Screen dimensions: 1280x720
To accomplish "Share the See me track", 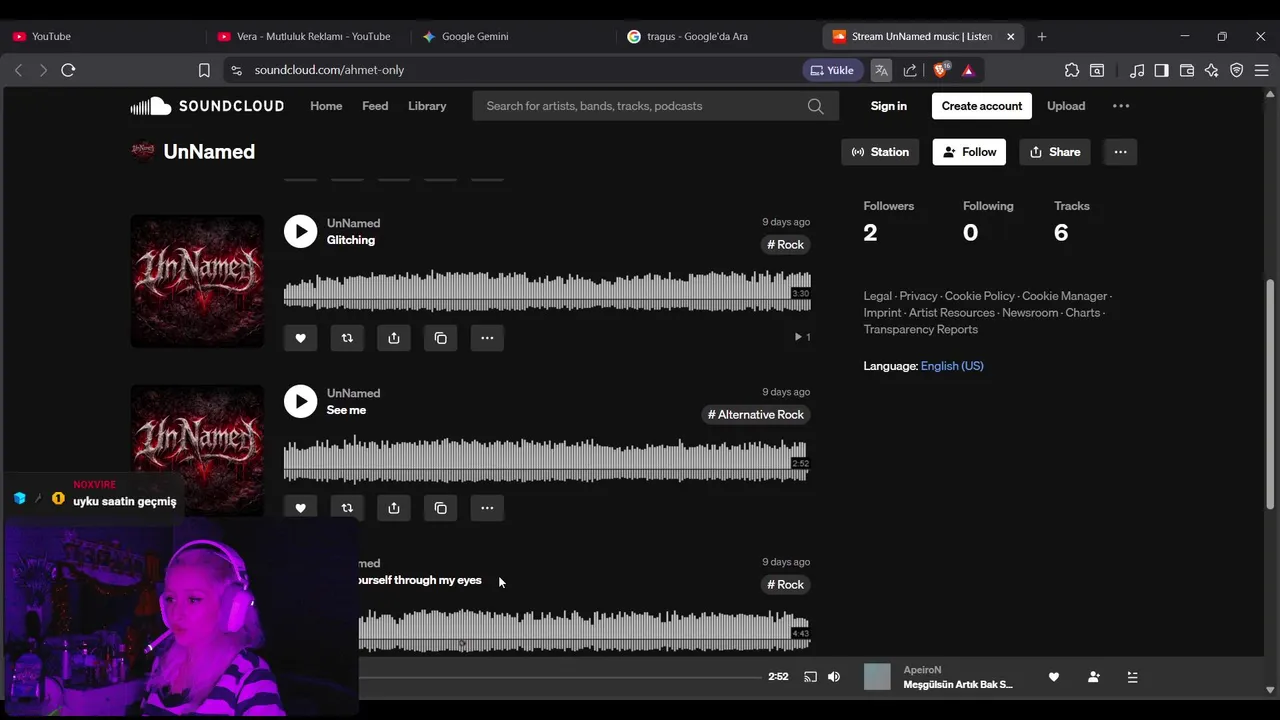I will (394, 508).
